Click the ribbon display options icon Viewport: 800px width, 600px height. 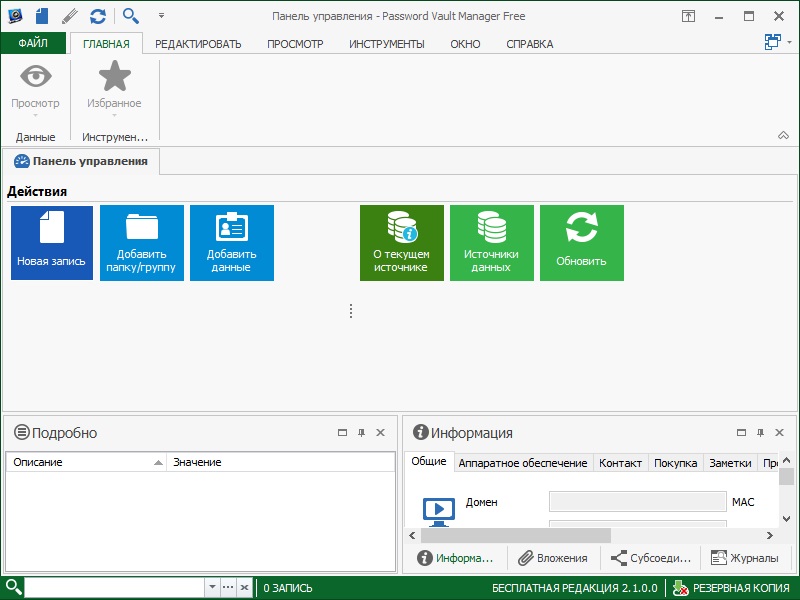point(688,16)
